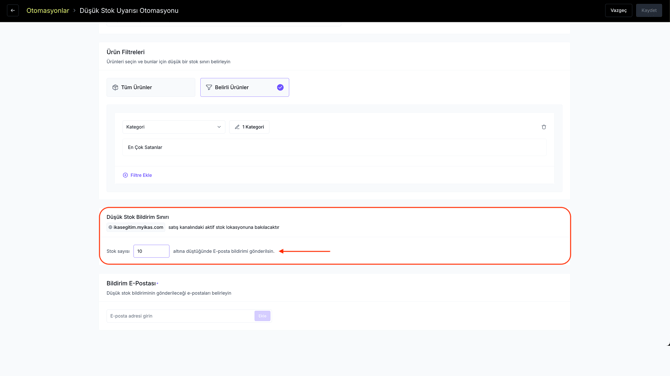Click the box icon in Tüm Ürünler

pyautogui.click(x=115, y=87)
